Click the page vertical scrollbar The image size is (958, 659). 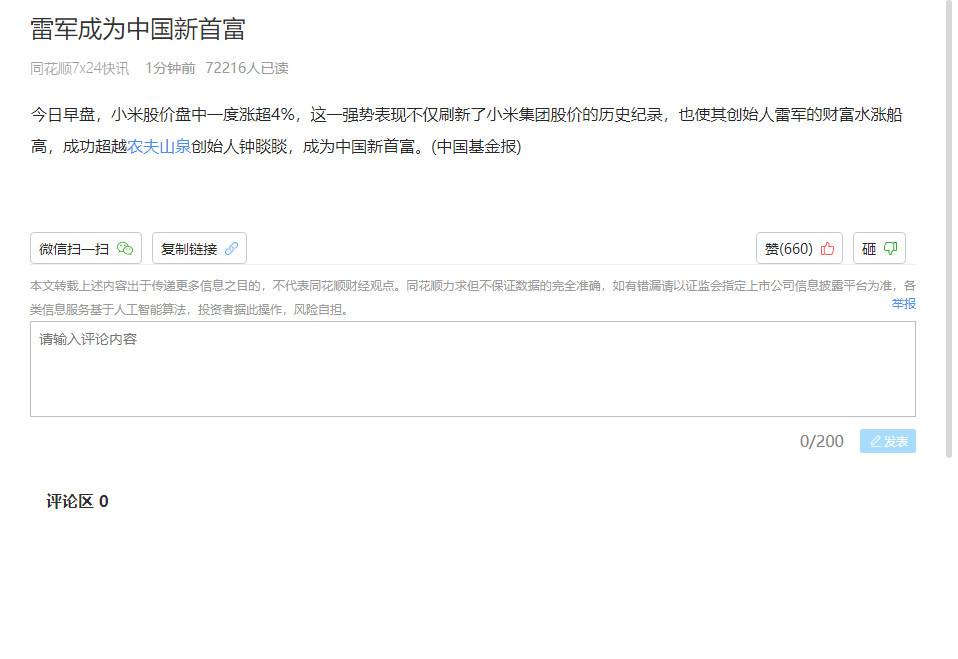pos(949,229)
